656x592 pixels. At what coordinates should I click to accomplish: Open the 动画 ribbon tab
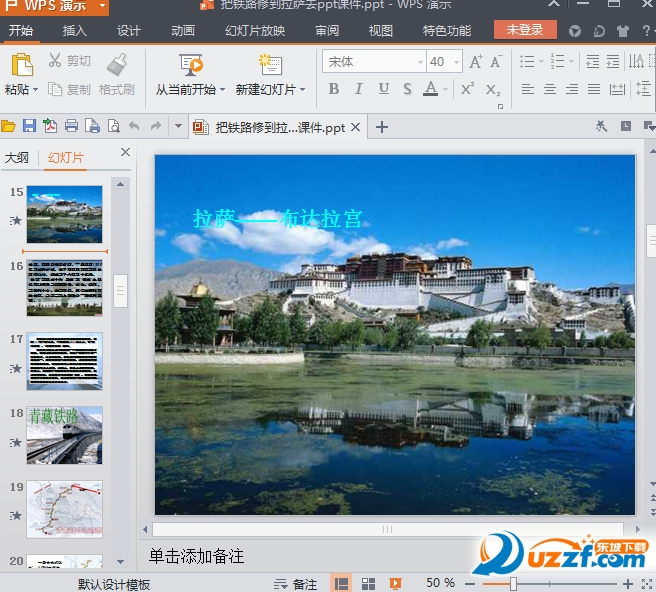183,31
